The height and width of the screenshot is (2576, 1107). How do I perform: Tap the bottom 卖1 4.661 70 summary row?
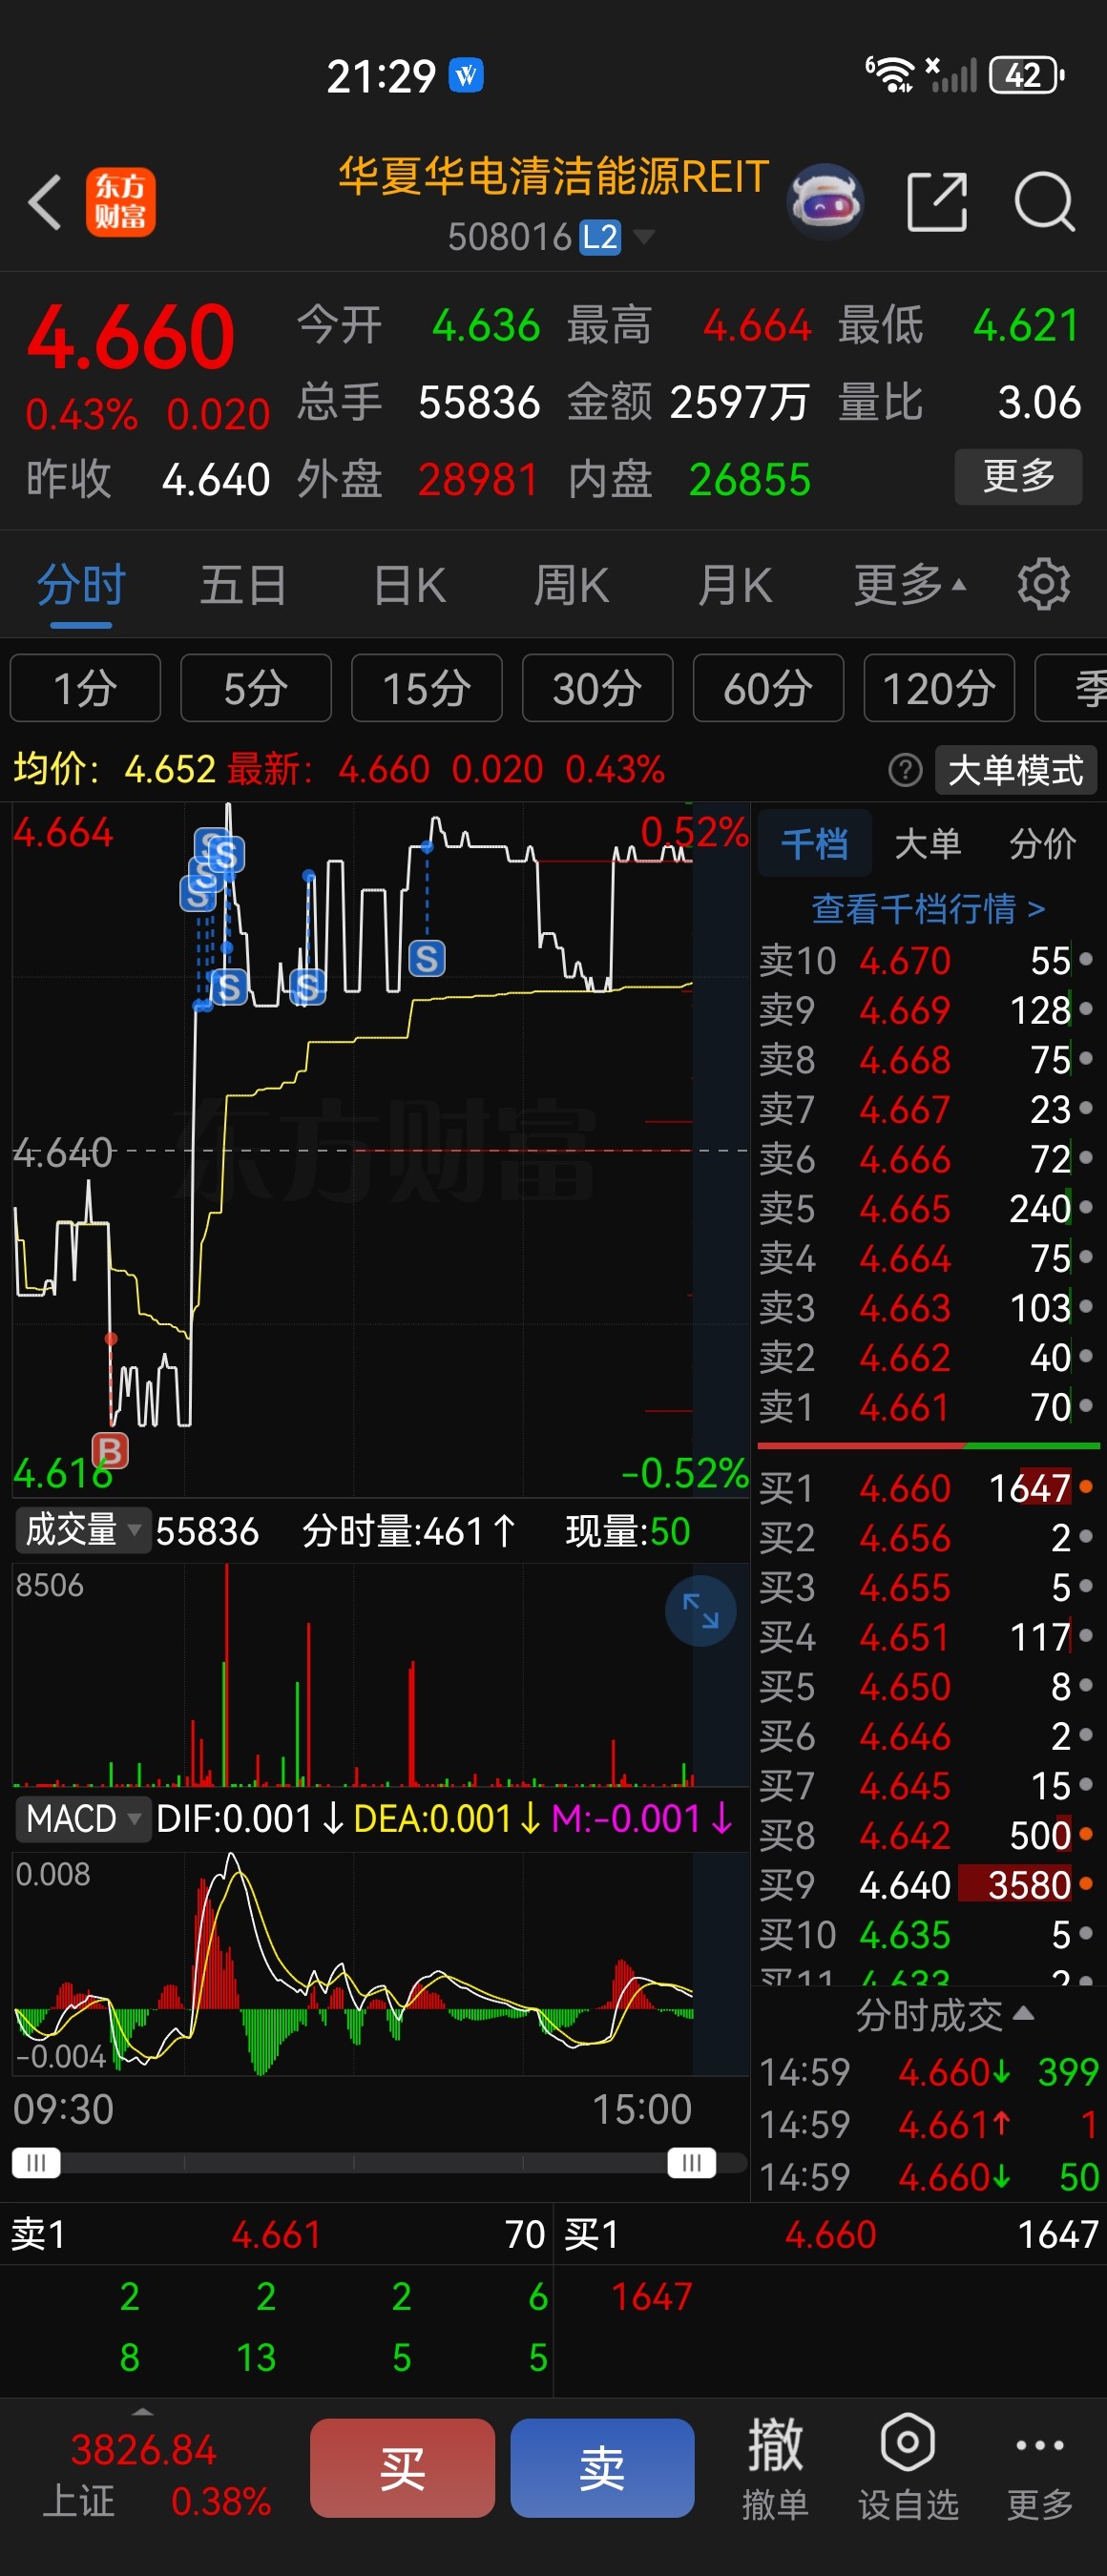[277, 2234]
